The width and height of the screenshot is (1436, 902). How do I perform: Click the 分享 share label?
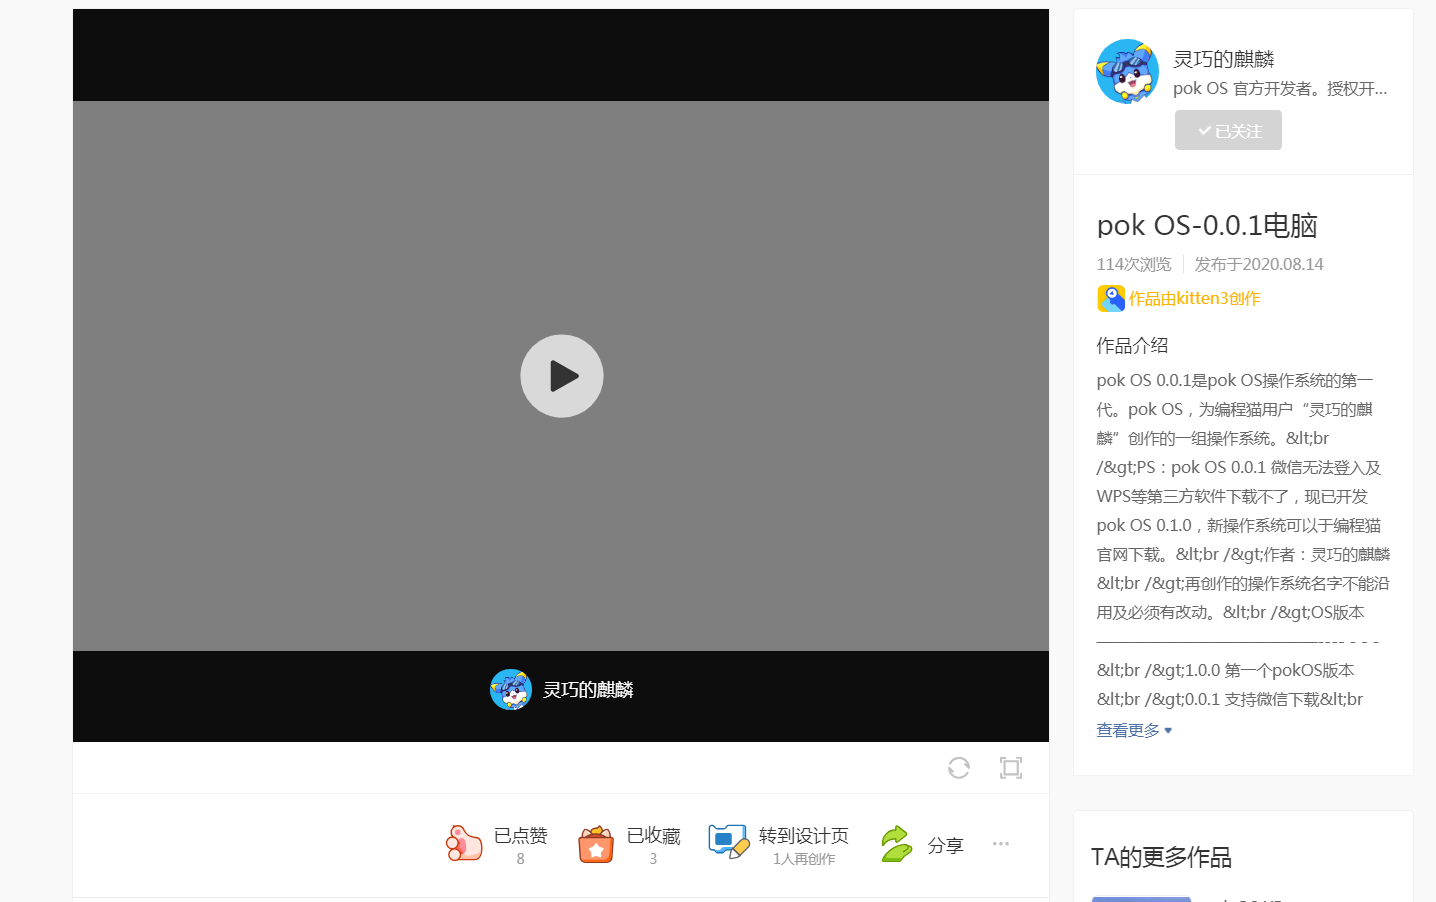945,845
